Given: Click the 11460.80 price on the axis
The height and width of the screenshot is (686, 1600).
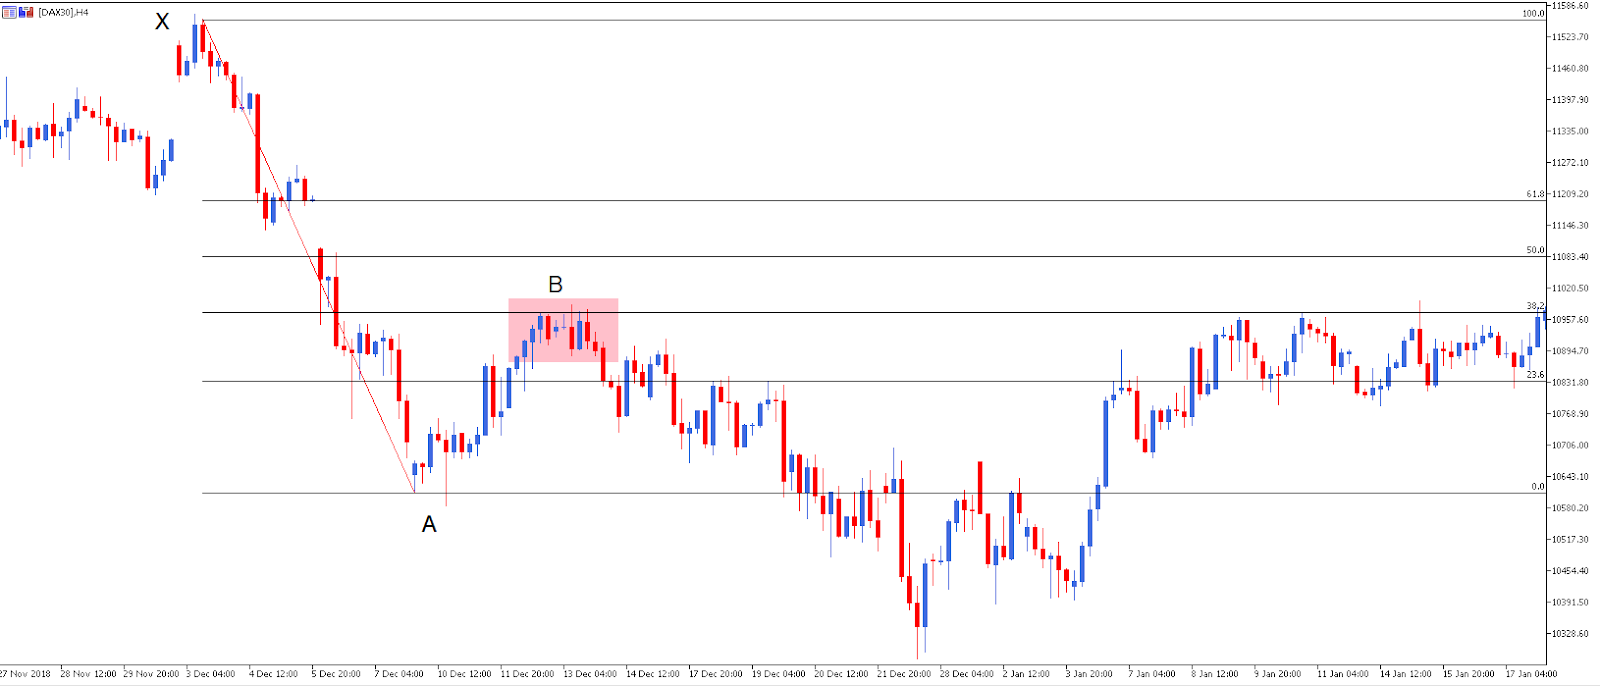Looking at the screenshot, I should [1570, 69].
